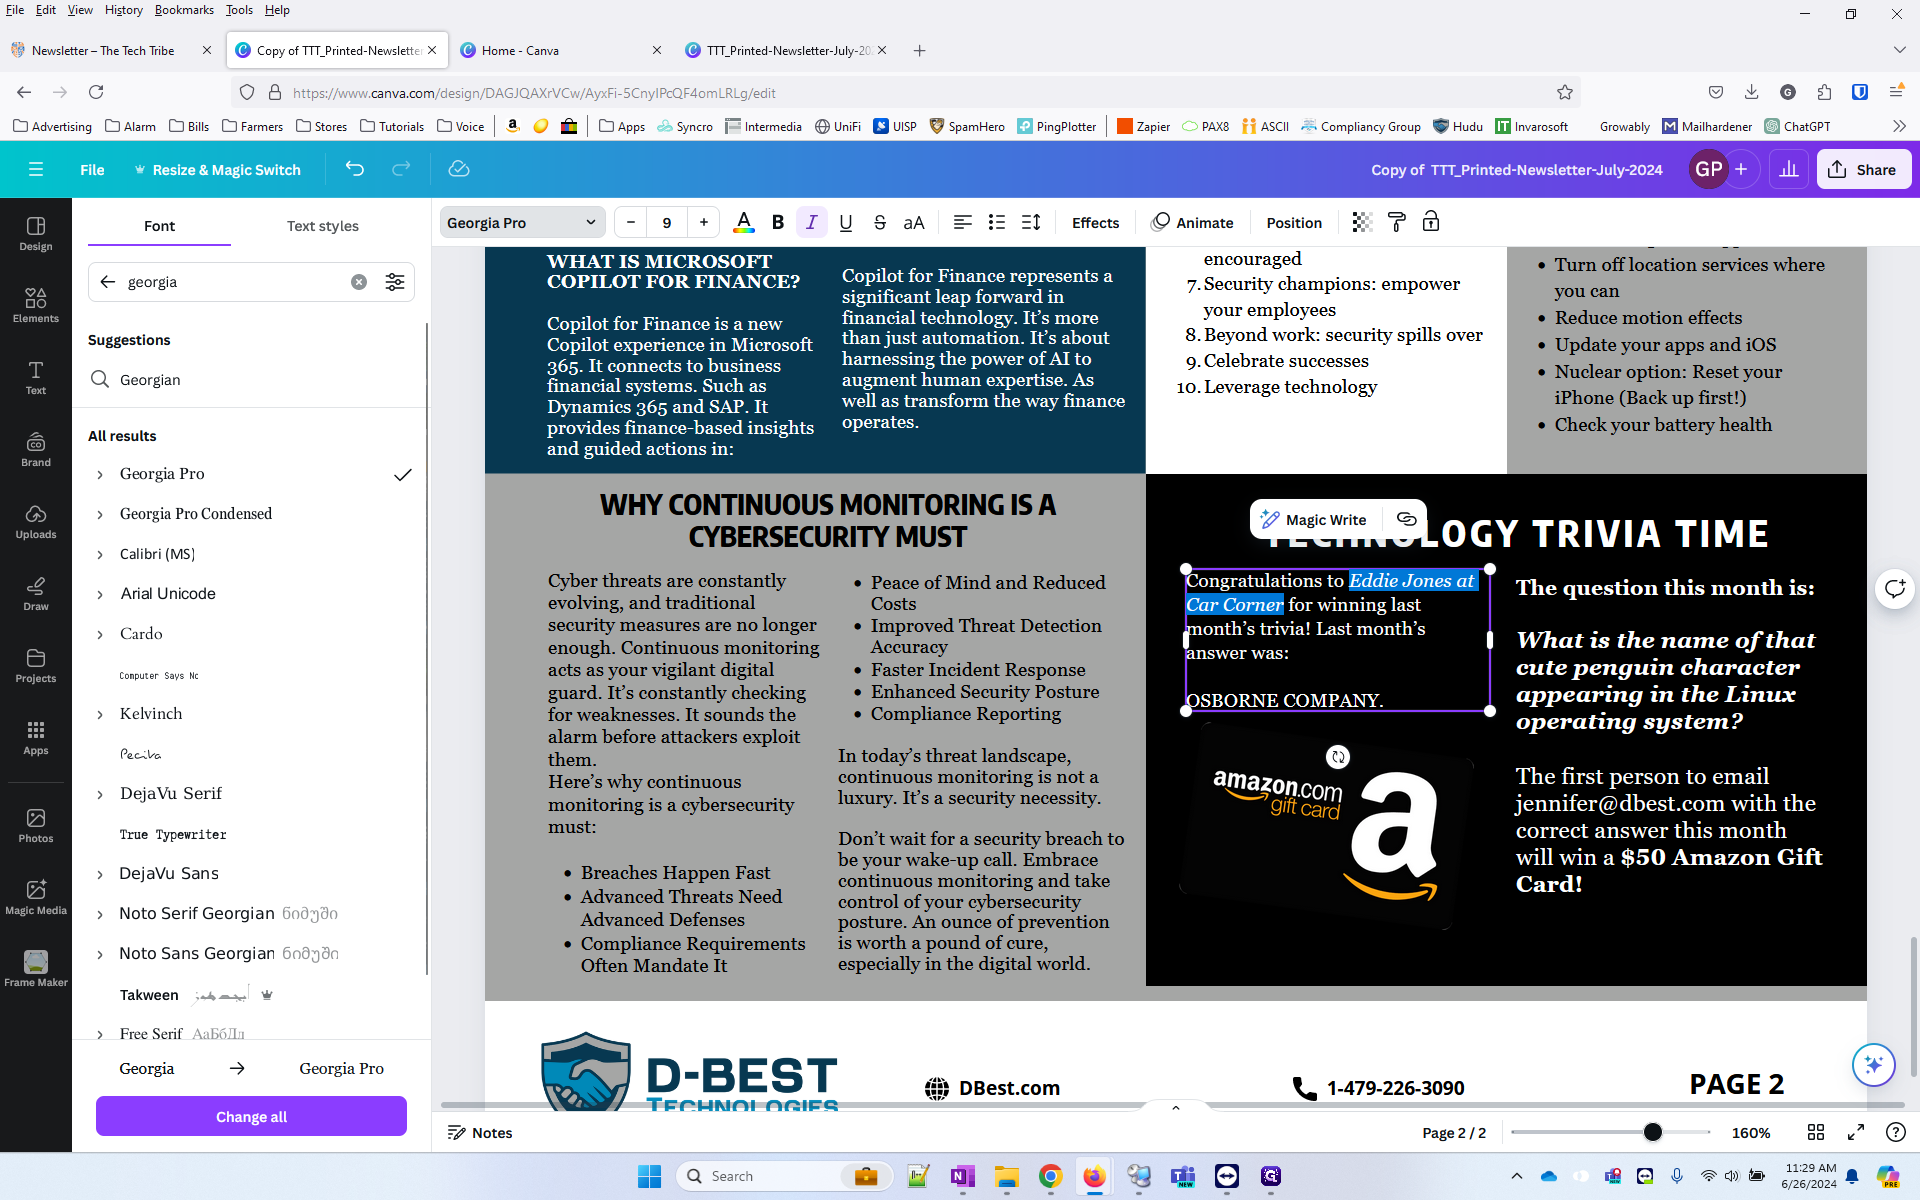Click the Undo arrow in Canva header
Screen dimensions: 1920x1200
355,169
